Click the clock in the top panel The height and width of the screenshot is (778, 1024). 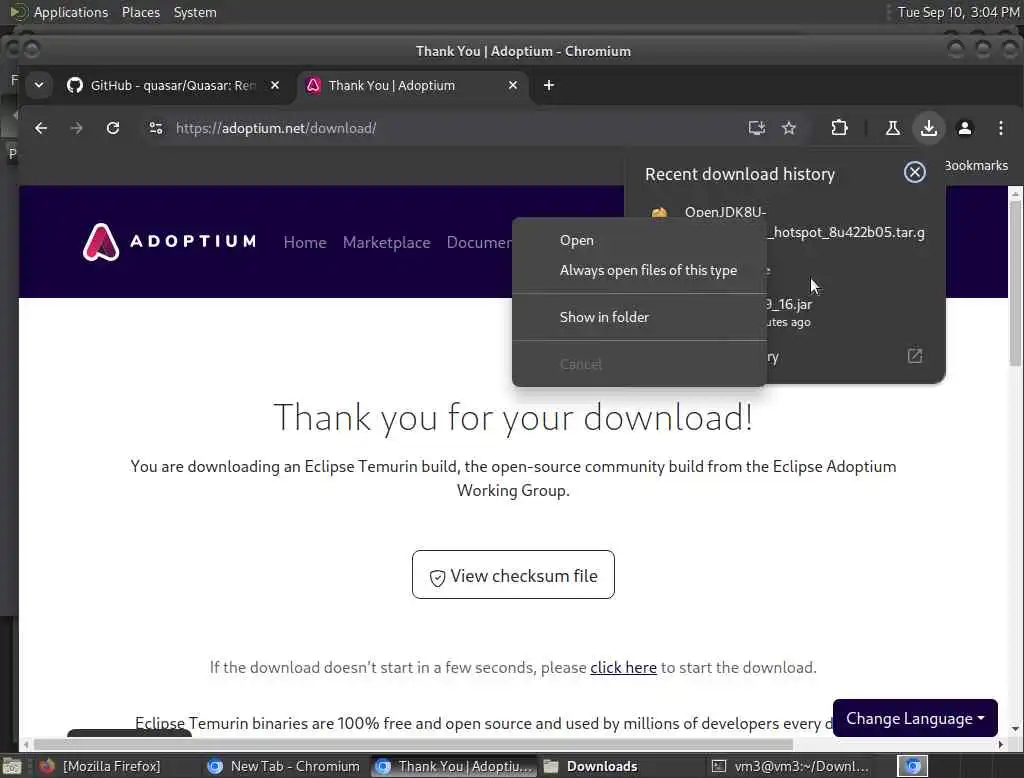[957, 12]
